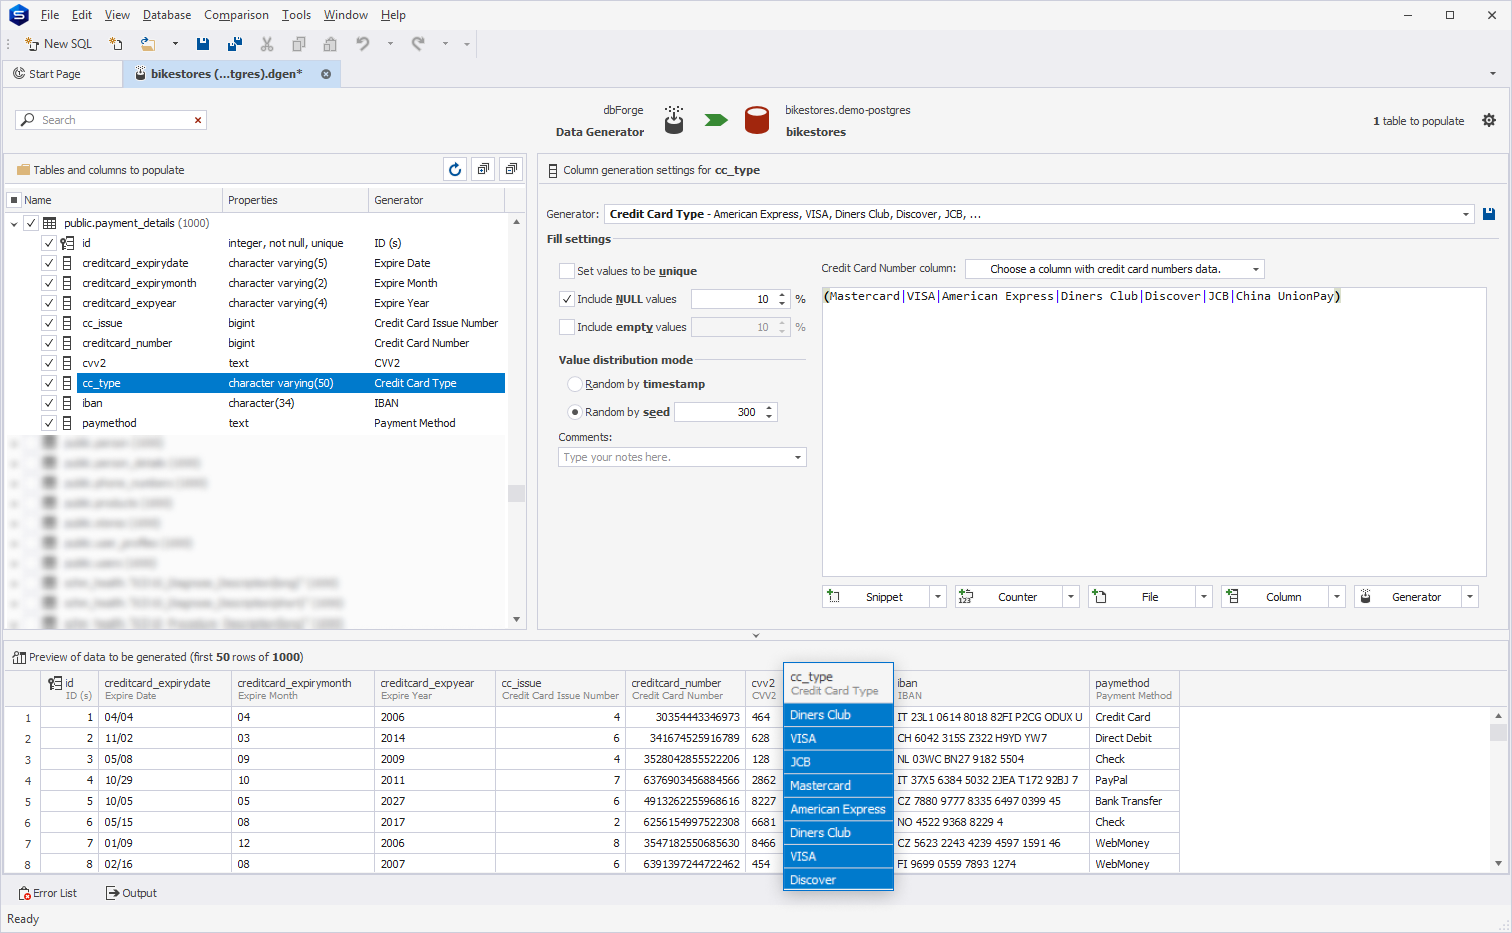Toggle Include NULL values checkbox
The width and height of the screenshot is (1512, 933).
(567, 299)
